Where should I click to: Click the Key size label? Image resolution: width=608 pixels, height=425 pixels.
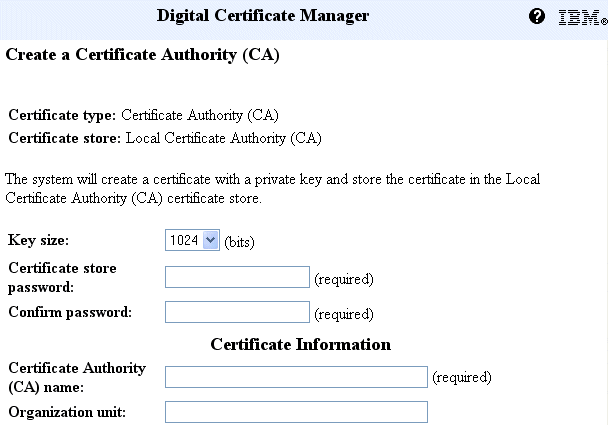pos(38,240)
